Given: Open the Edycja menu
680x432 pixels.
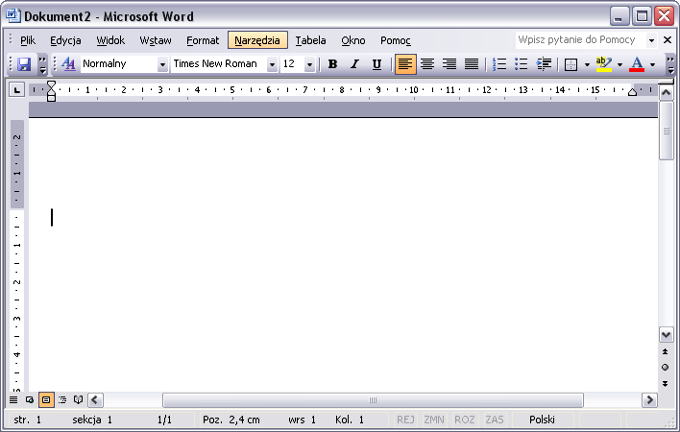Looking at the screenshot, I should coord(65,40).
